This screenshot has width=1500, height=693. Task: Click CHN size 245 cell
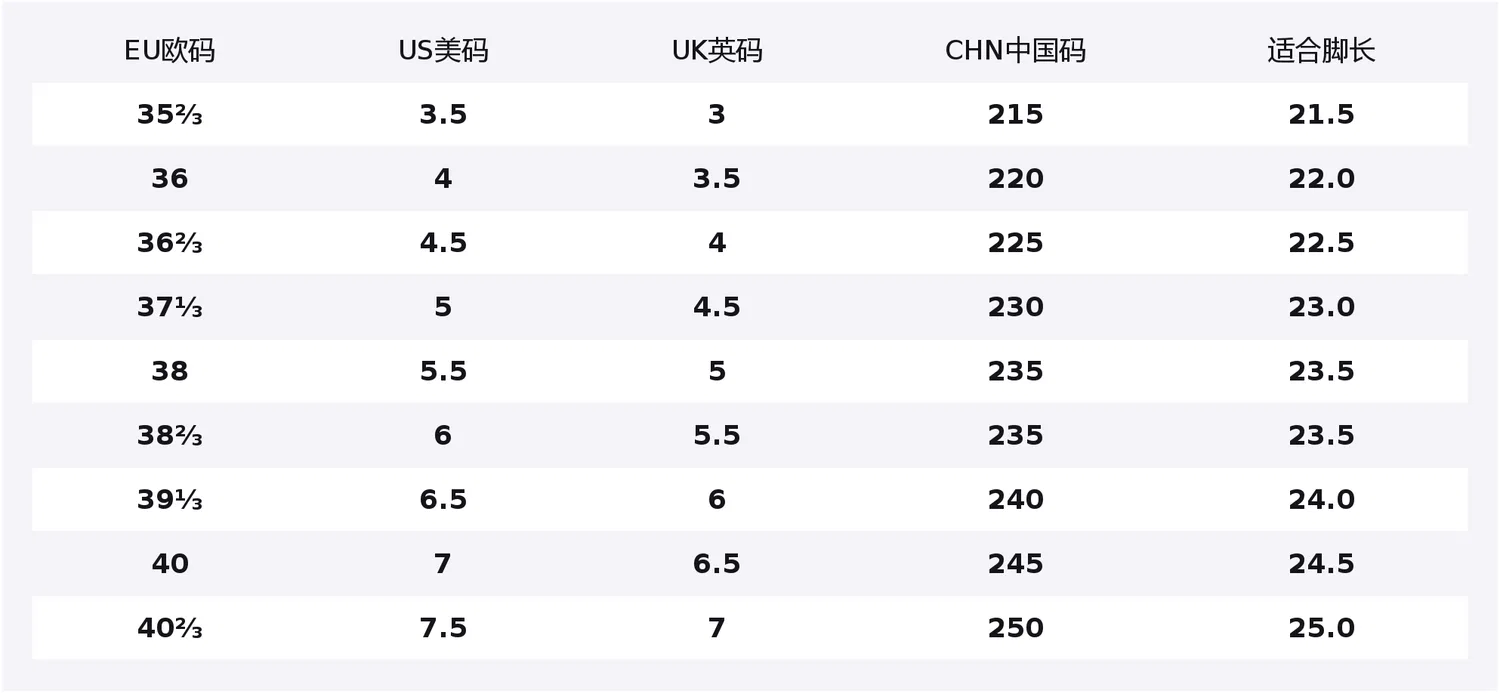(x=1015, y=564)
